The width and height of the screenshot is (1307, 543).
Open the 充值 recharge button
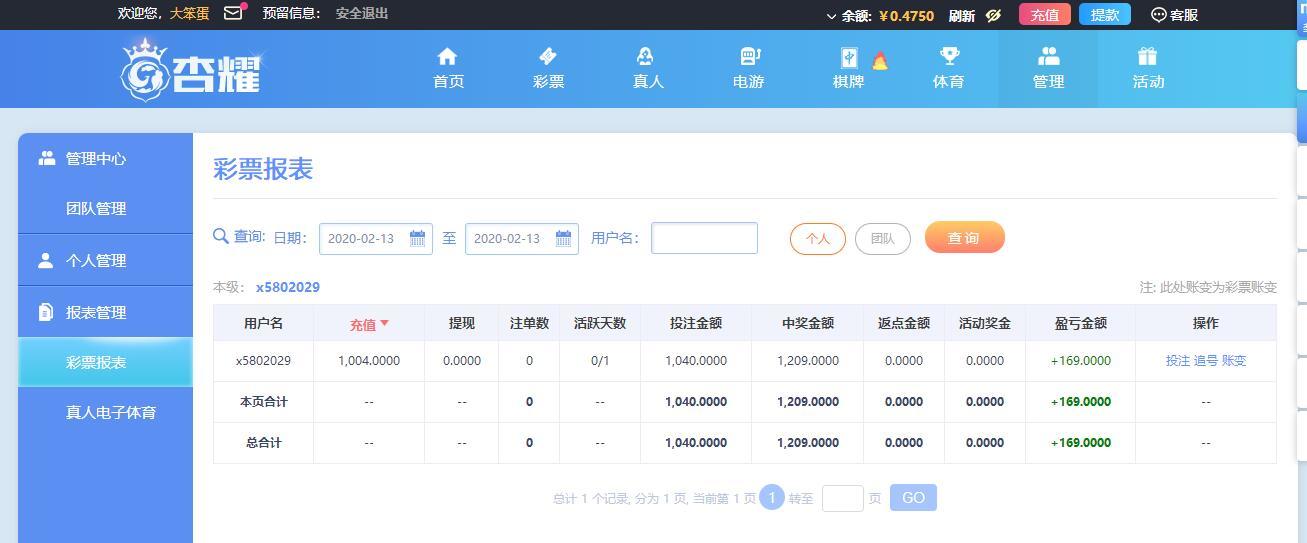tap(1045, 15)
